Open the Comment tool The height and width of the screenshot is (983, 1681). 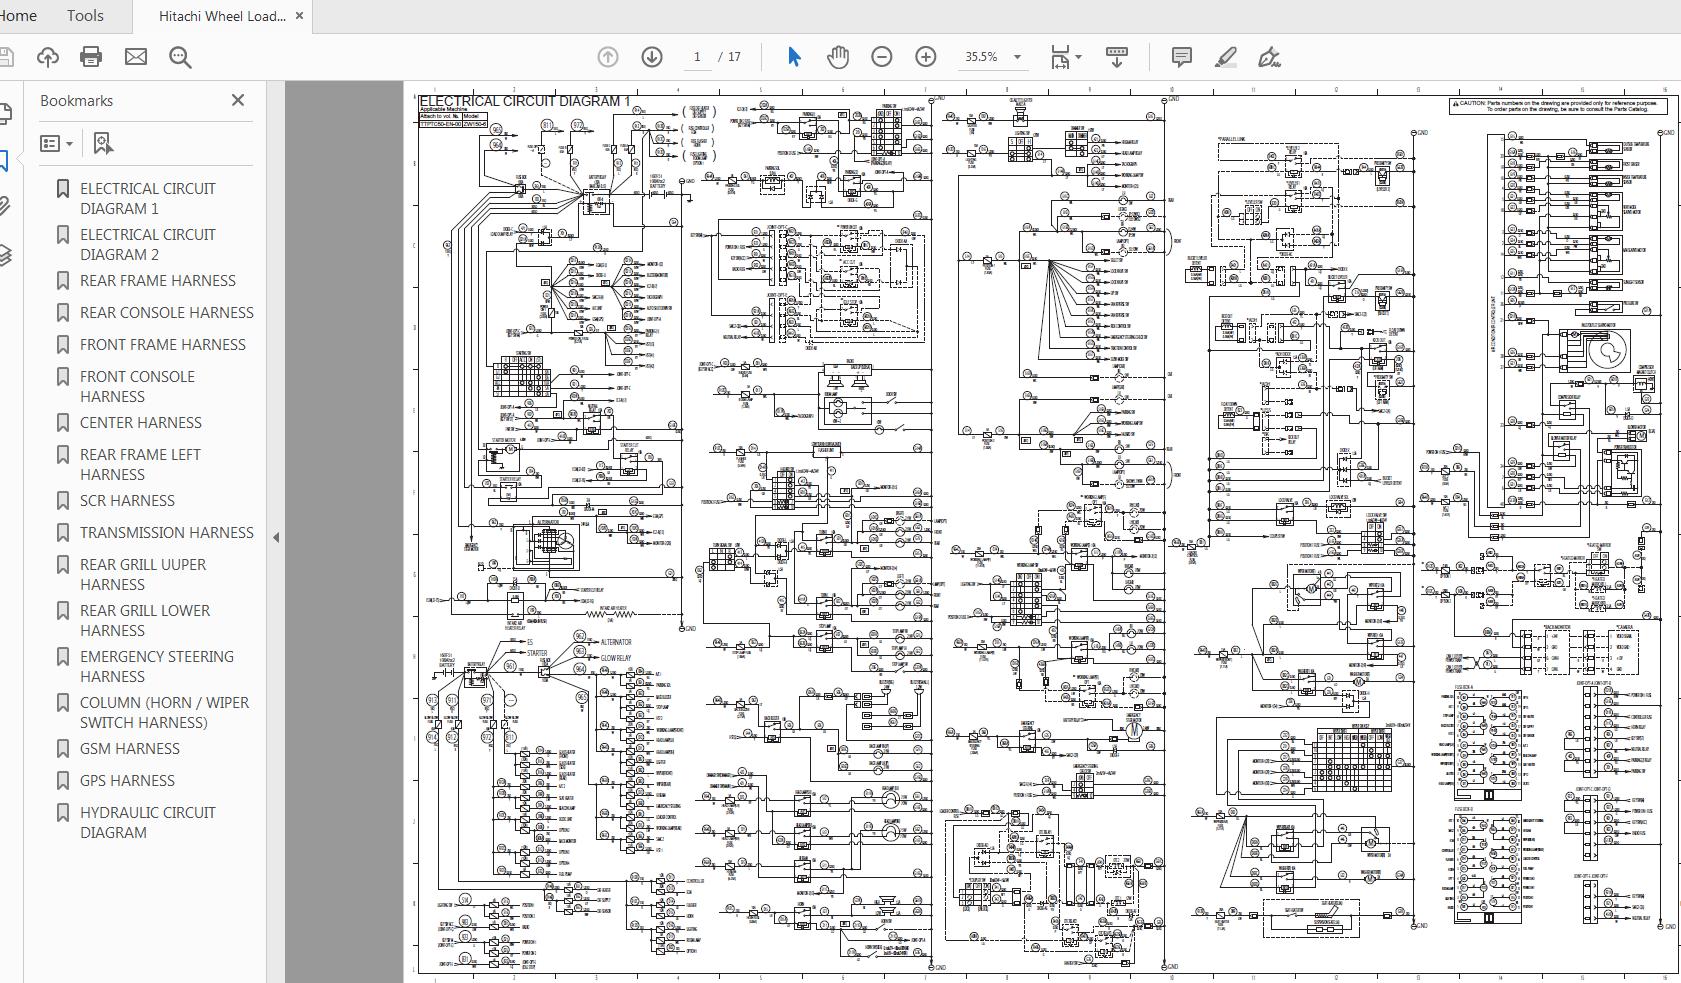pos(1183,57)
